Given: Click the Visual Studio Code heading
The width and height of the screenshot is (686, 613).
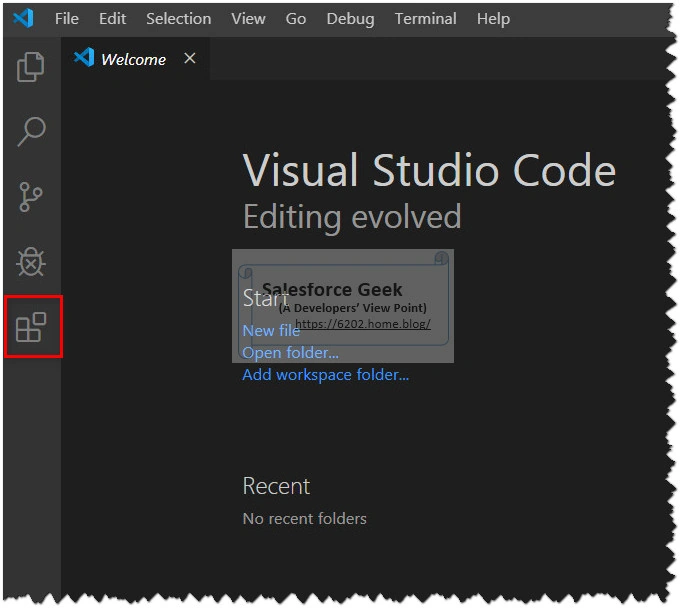Looking at the screenshot, I should coord(429,170).
